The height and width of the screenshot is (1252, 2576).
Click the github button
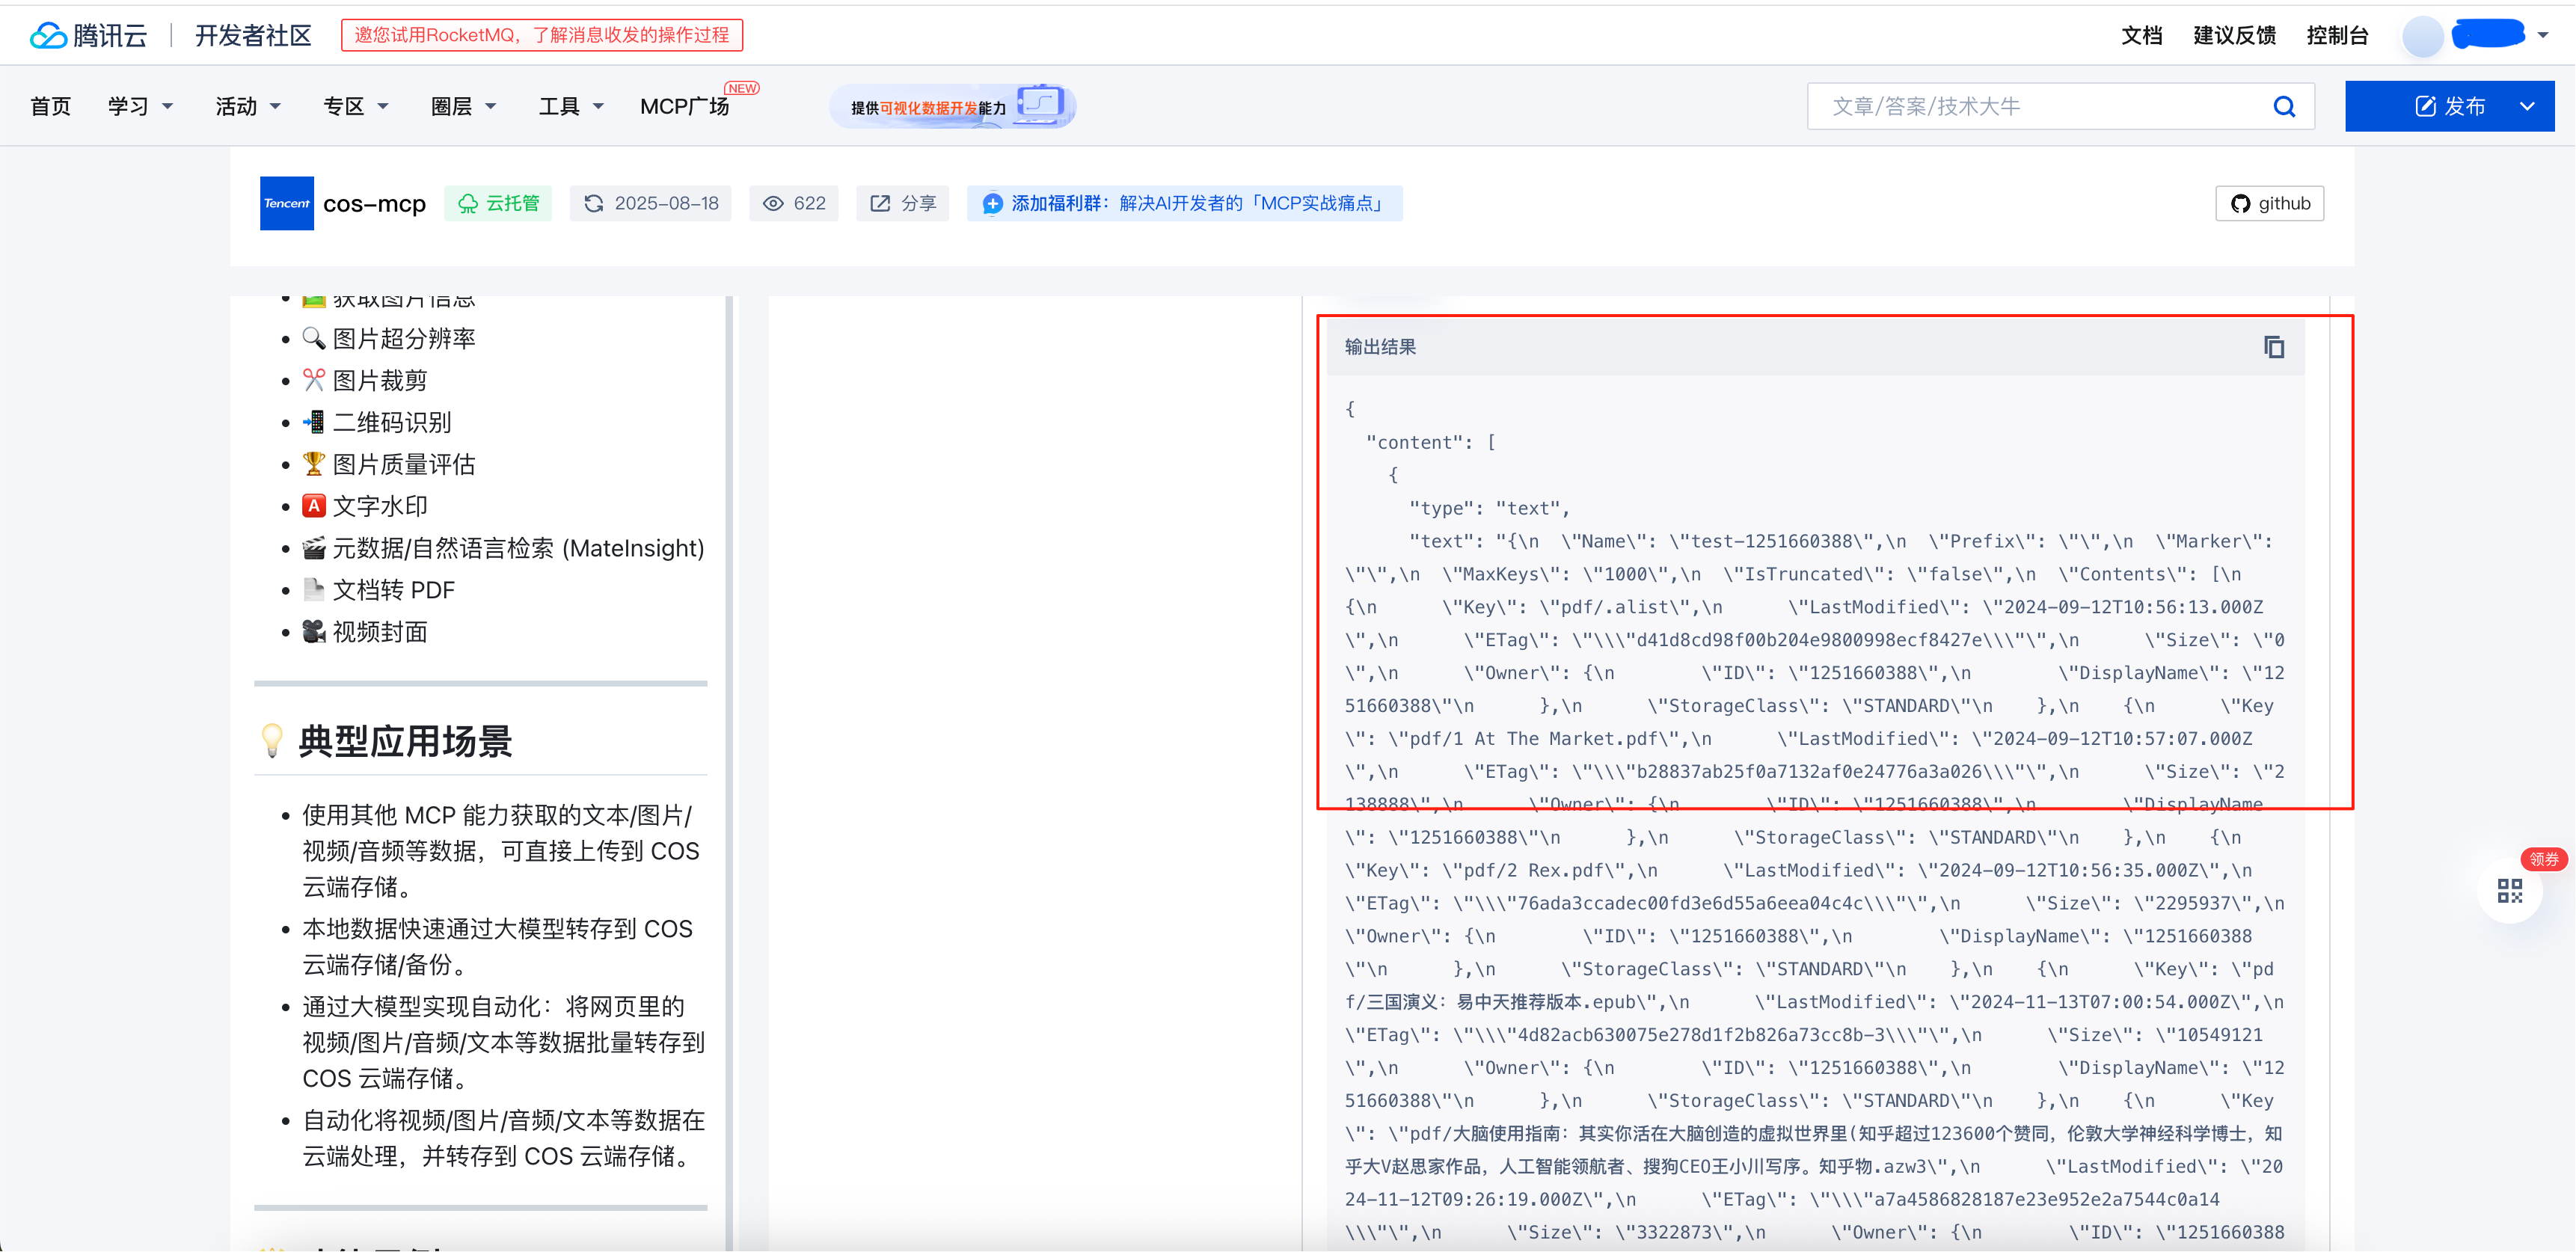pyautogui.click(x=2269, y=203)
